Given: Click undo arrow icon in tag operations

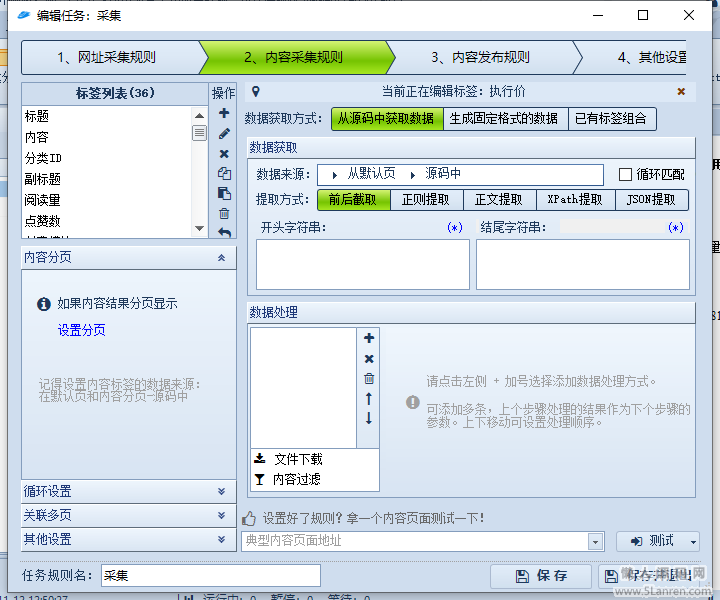Looking at the screenshot, I should click(224, 233).
